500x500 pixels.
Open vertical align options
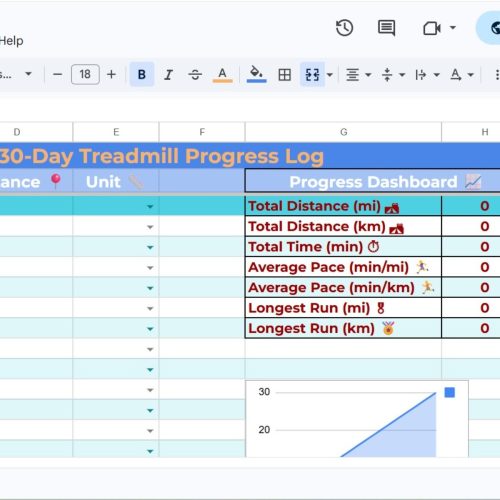click(x=387, y=75)
